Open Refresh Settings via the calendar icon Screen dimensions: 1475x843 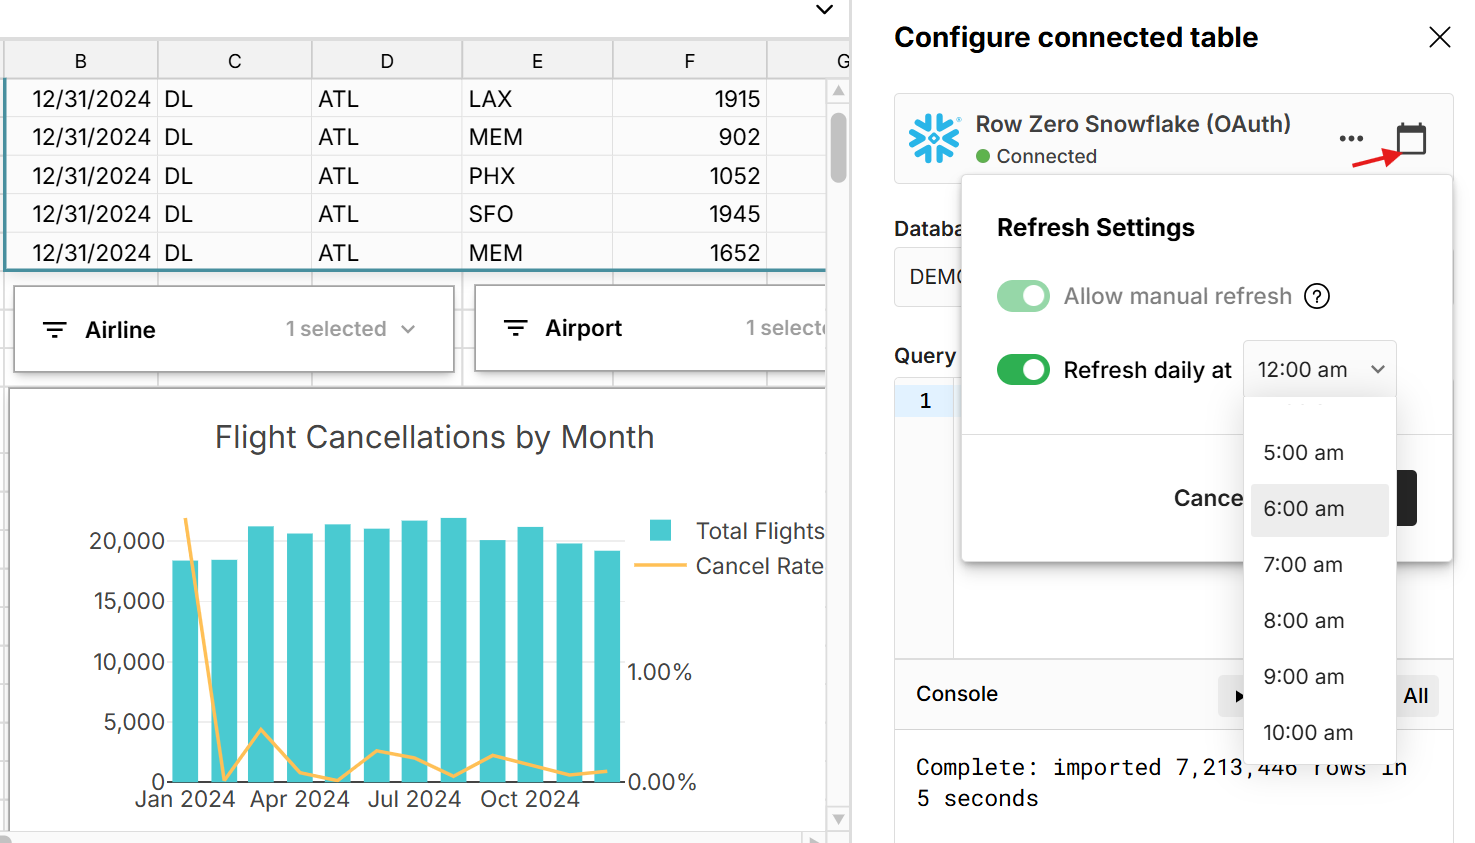pos(1410,139)
